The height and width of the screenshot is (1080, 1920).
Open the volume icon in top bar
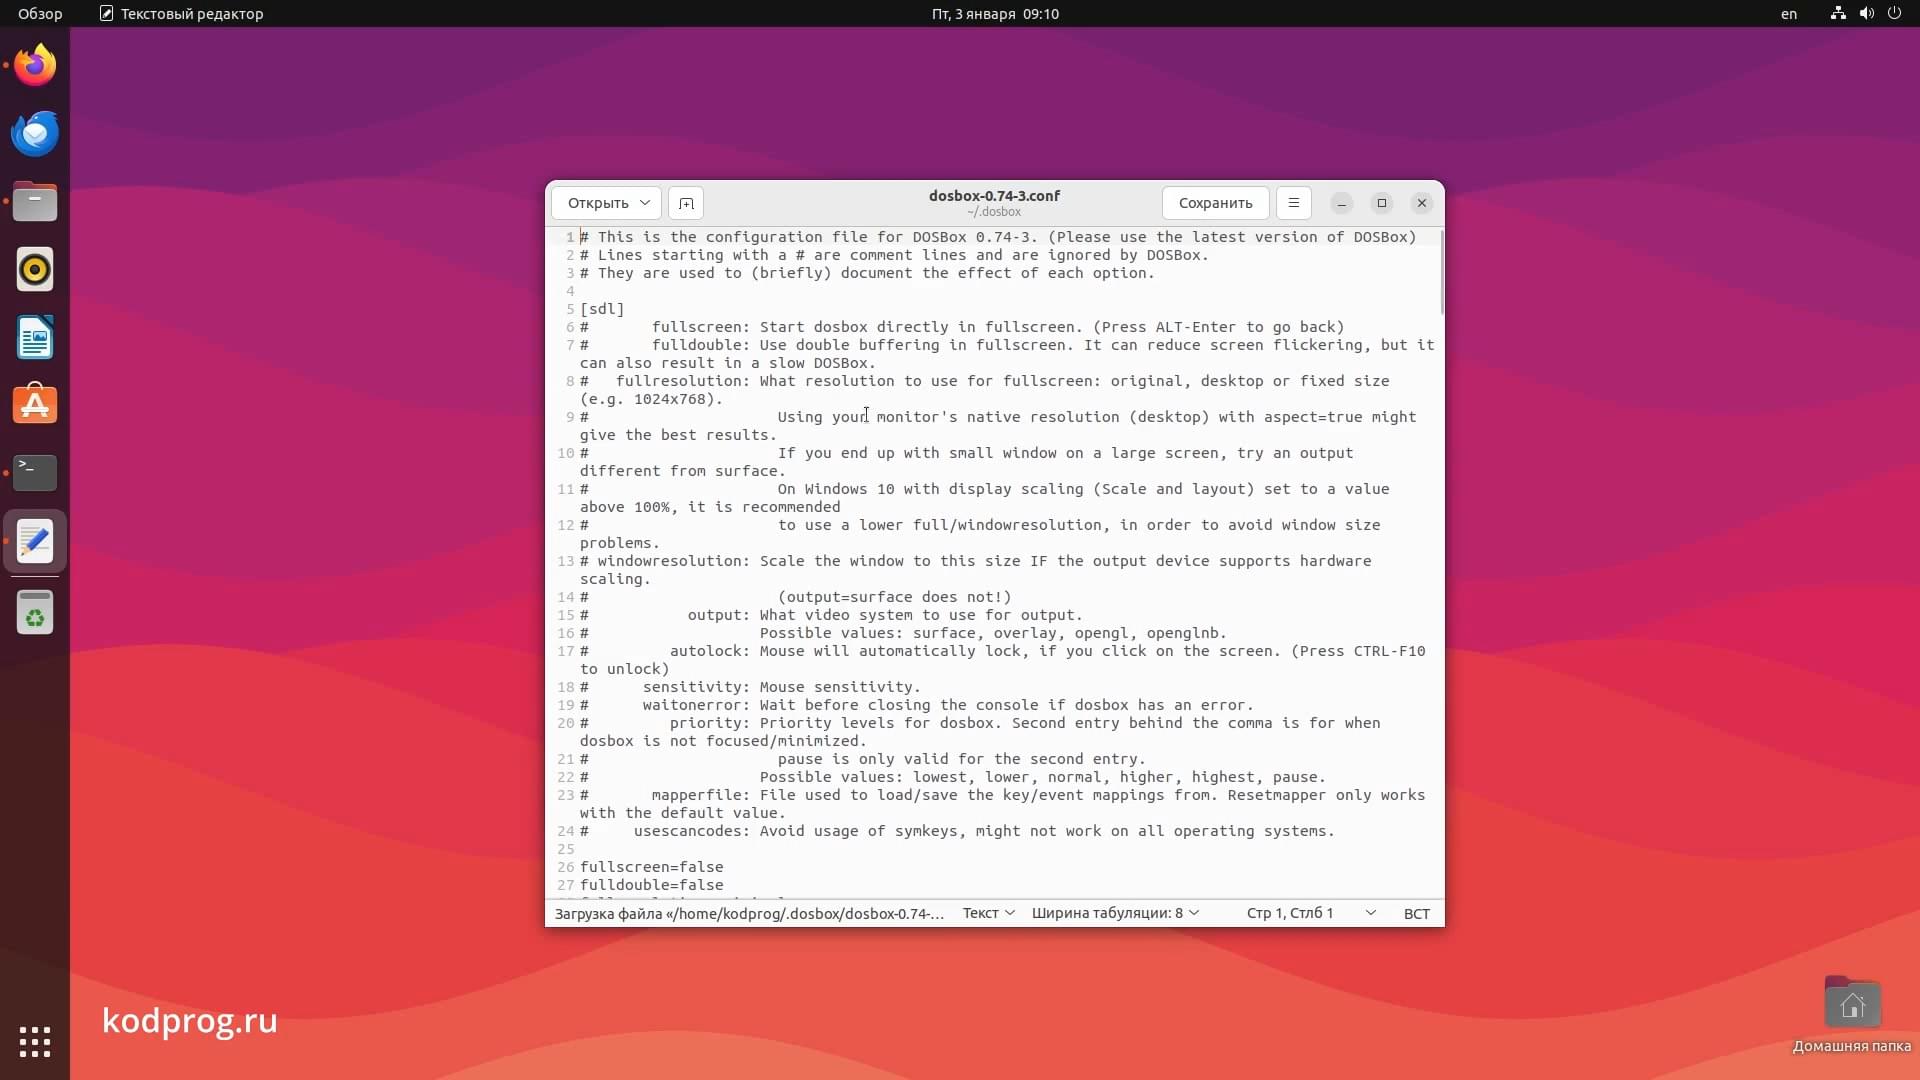click(x=1866, y=14)
